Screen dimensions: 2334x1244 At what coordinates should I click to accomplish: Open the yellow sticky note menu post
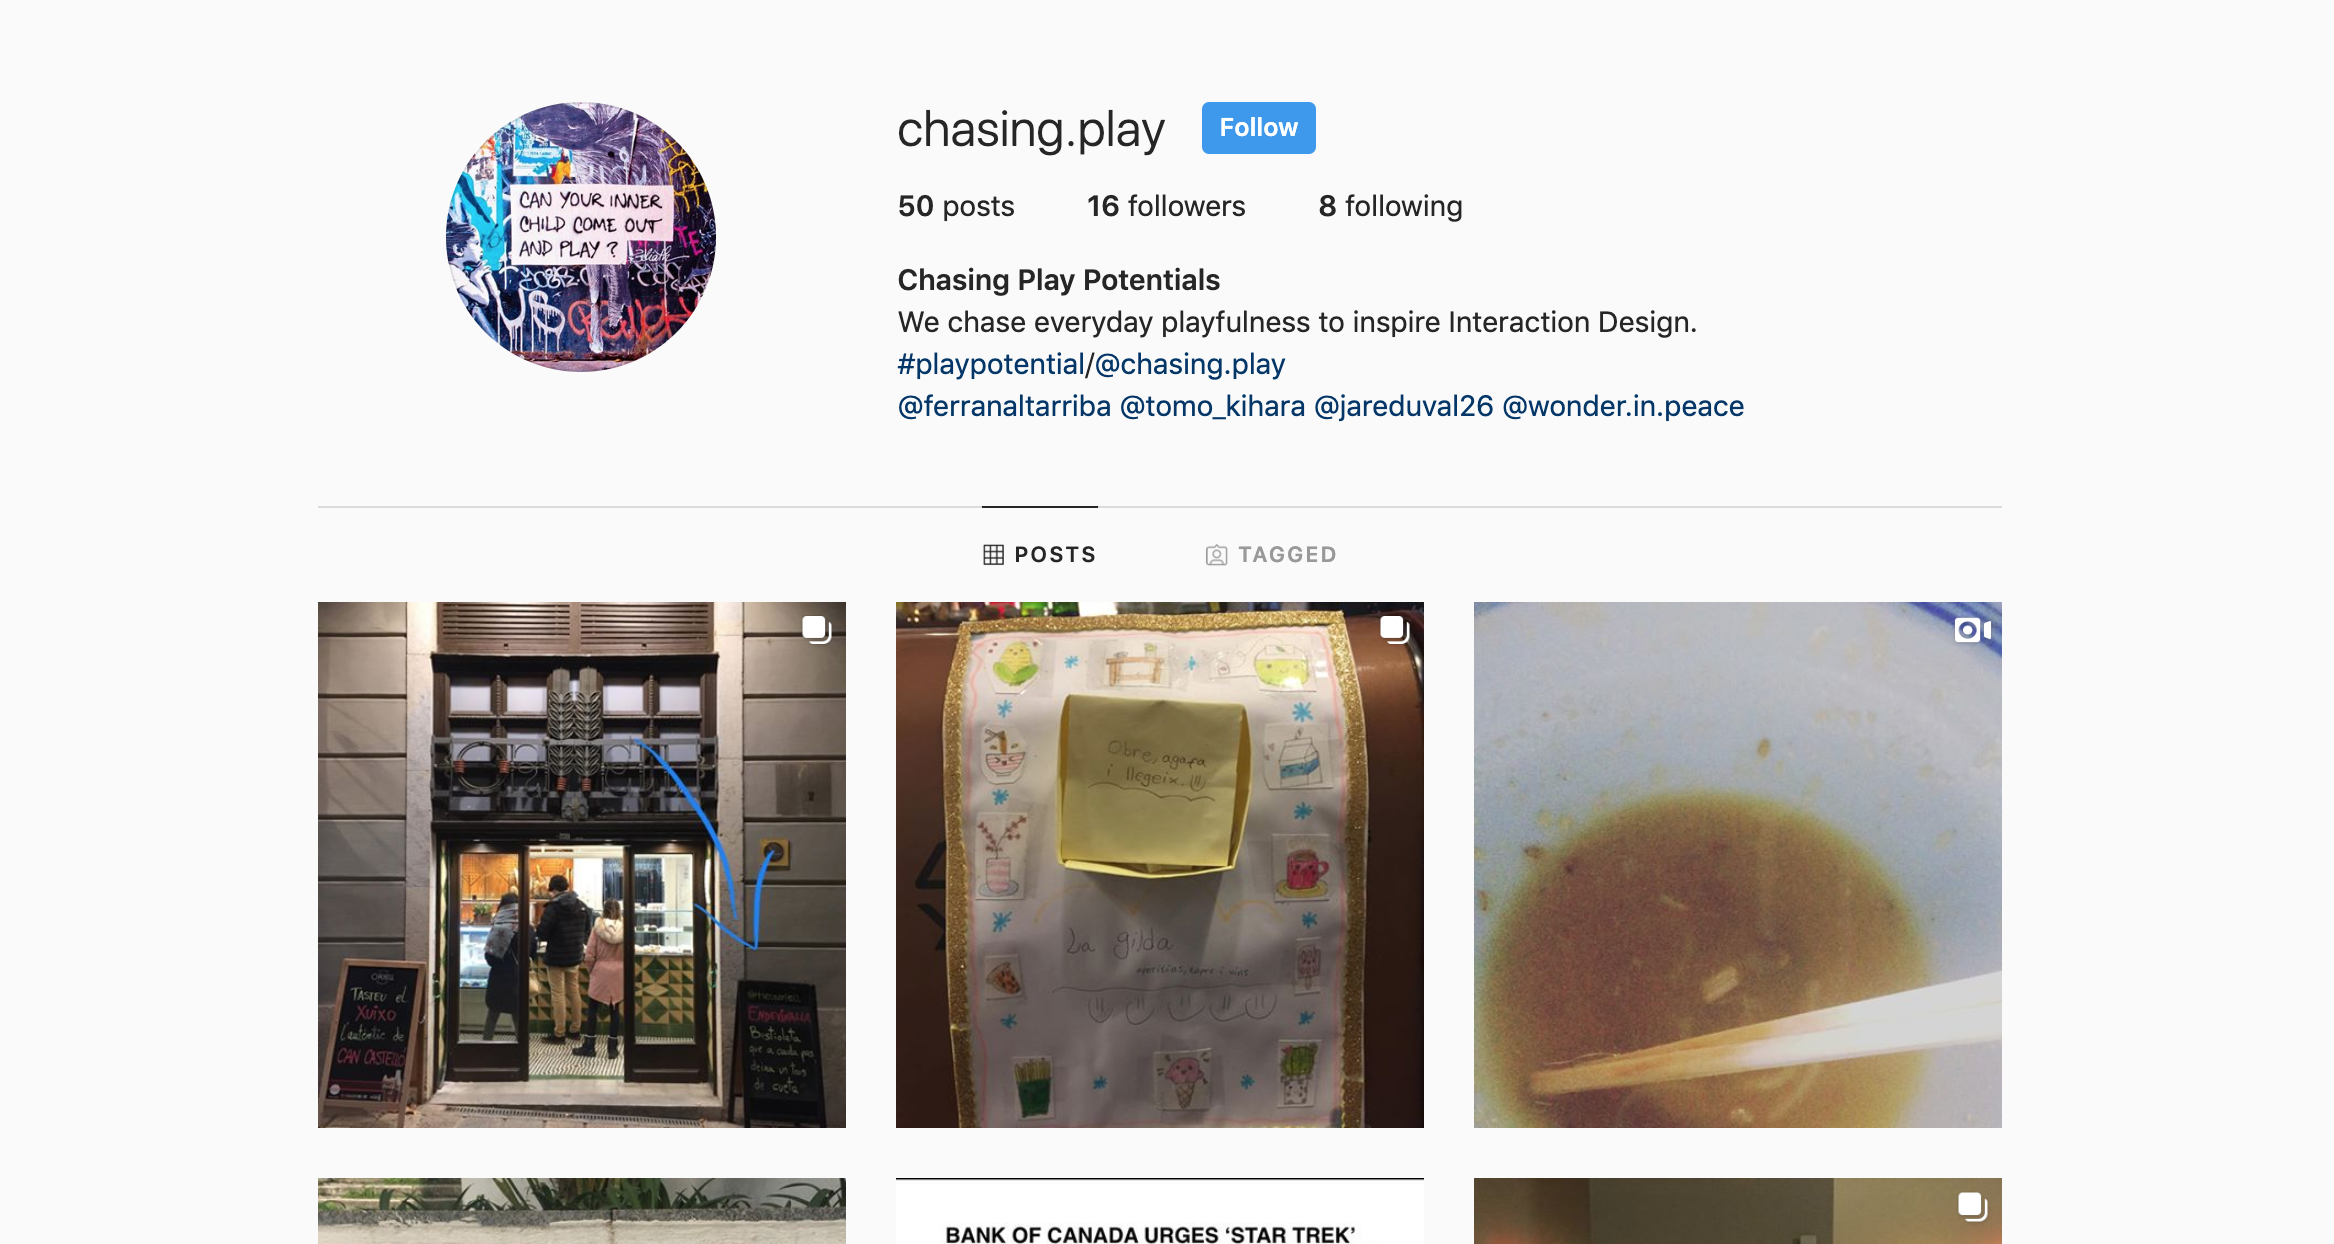(x=1160, y=865)
